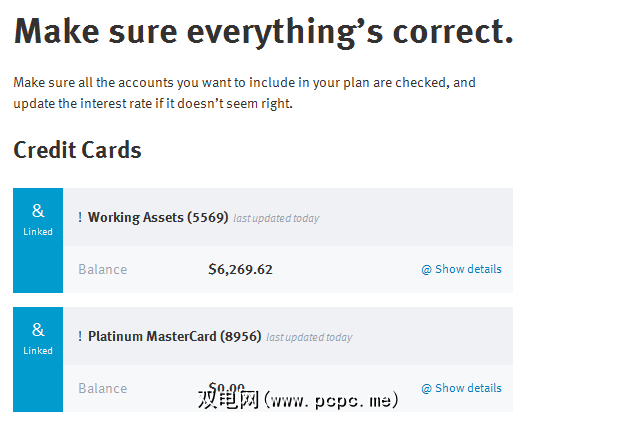Screen dimensions: 640x423
Task: Click the $0.00 balance amount
Action: click(227, 388)
